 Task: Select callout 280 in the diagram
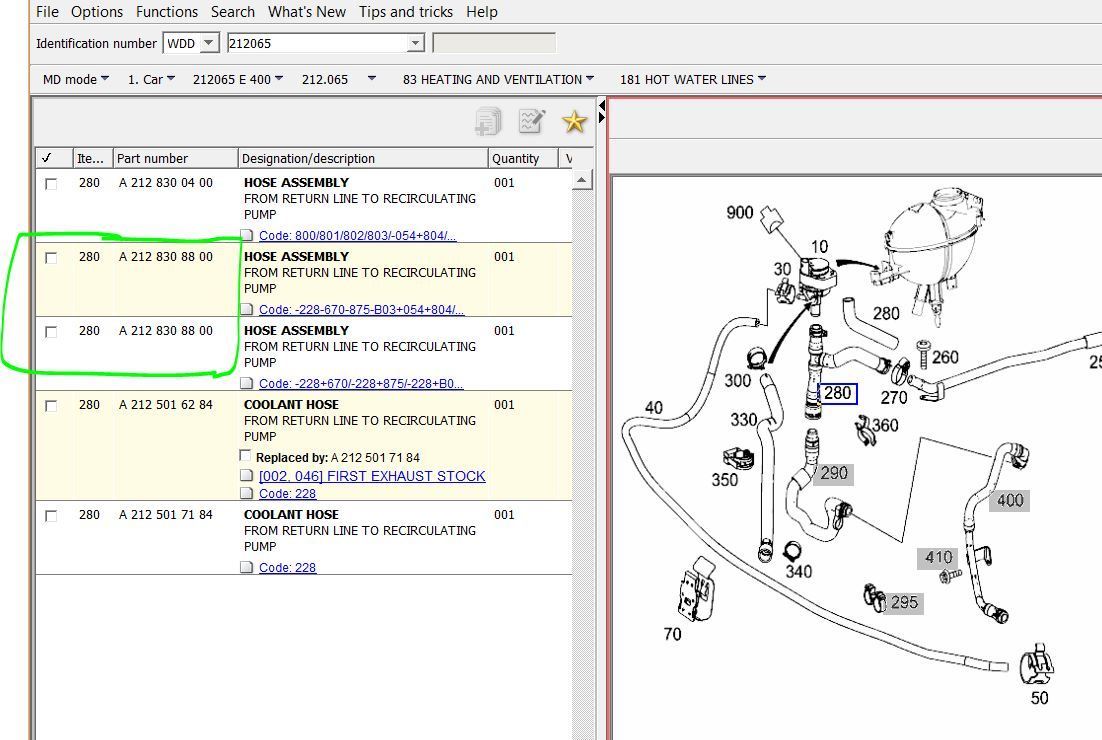(x=838, y=393)
